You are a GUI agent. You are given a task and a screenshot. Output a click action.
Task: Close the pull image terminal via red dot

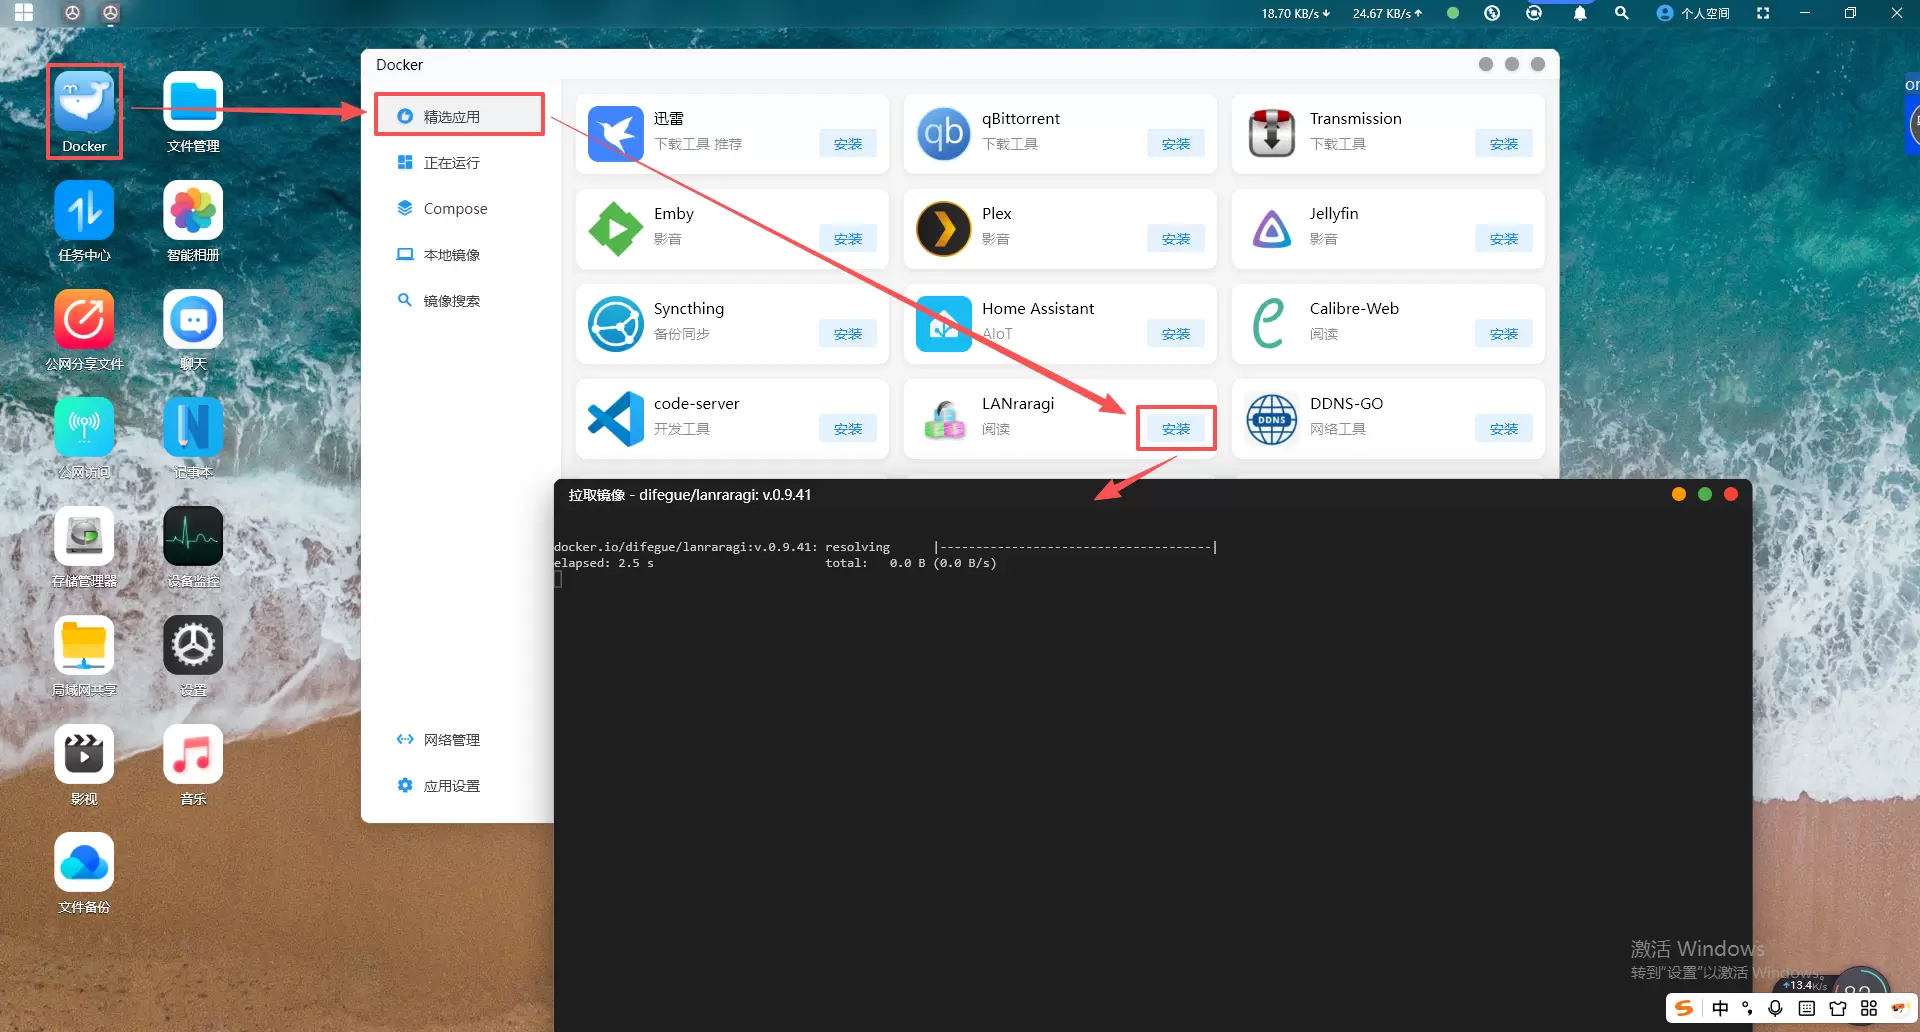[1731, 494]
